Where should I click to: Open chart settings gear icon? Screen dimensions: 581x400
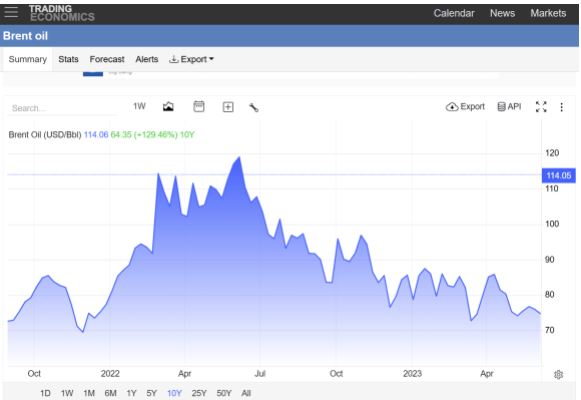tap(558, 374)
